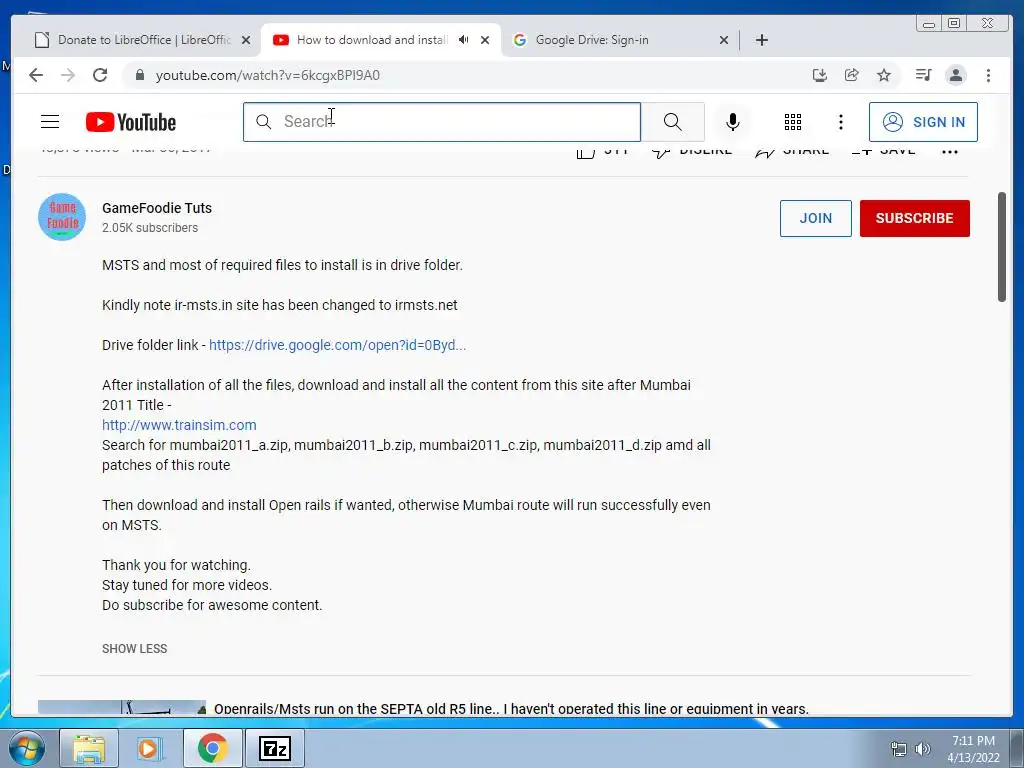This screenshot has height=768, width=1024.
Task: Click the Openrails/Msts SEPTA comment title text
Action: tap(511, 708)
